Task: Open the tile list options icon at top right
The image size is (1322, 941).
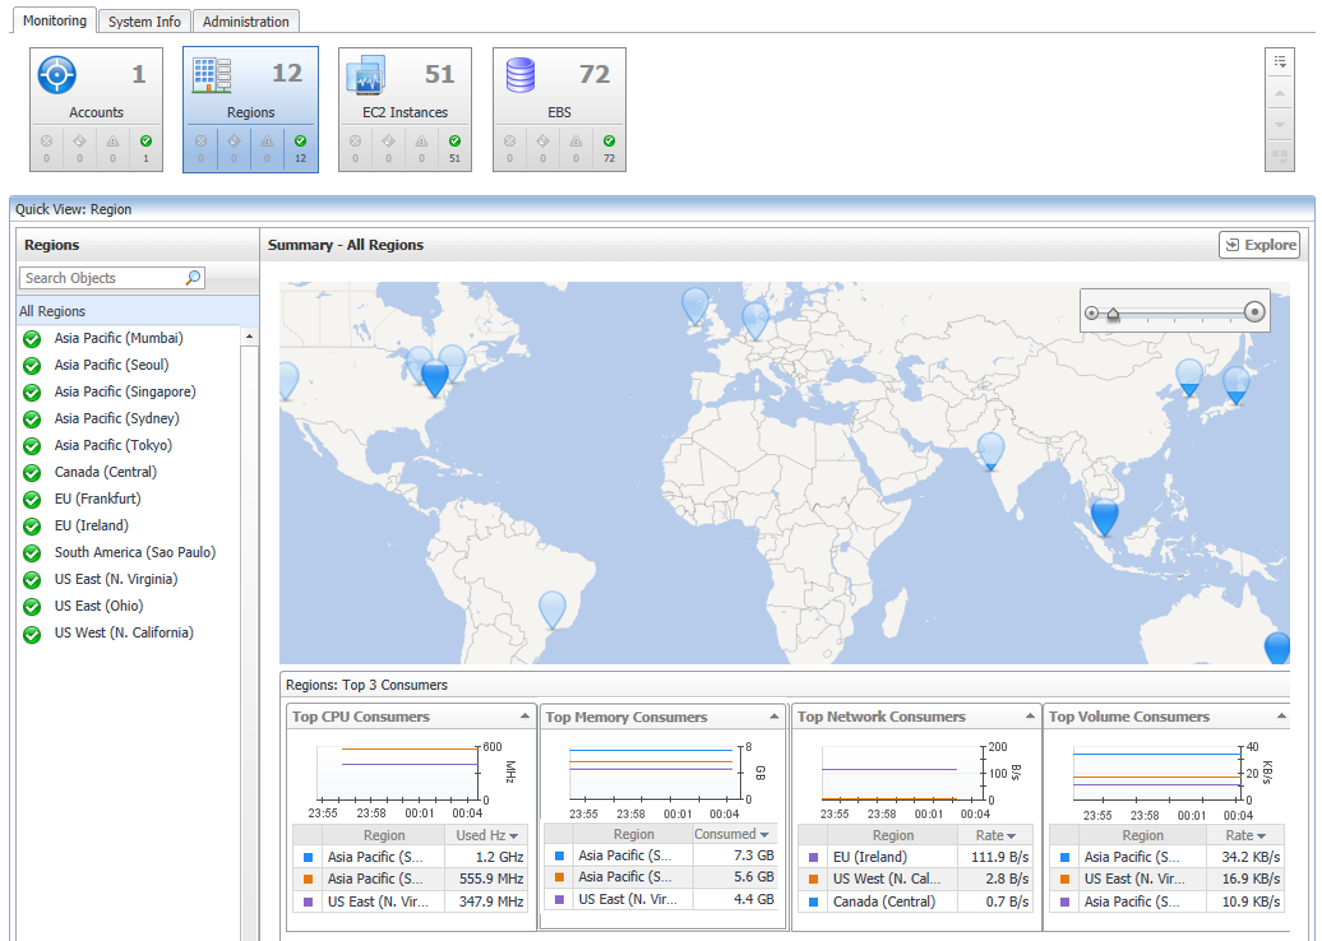Action: click(1279, 62)
